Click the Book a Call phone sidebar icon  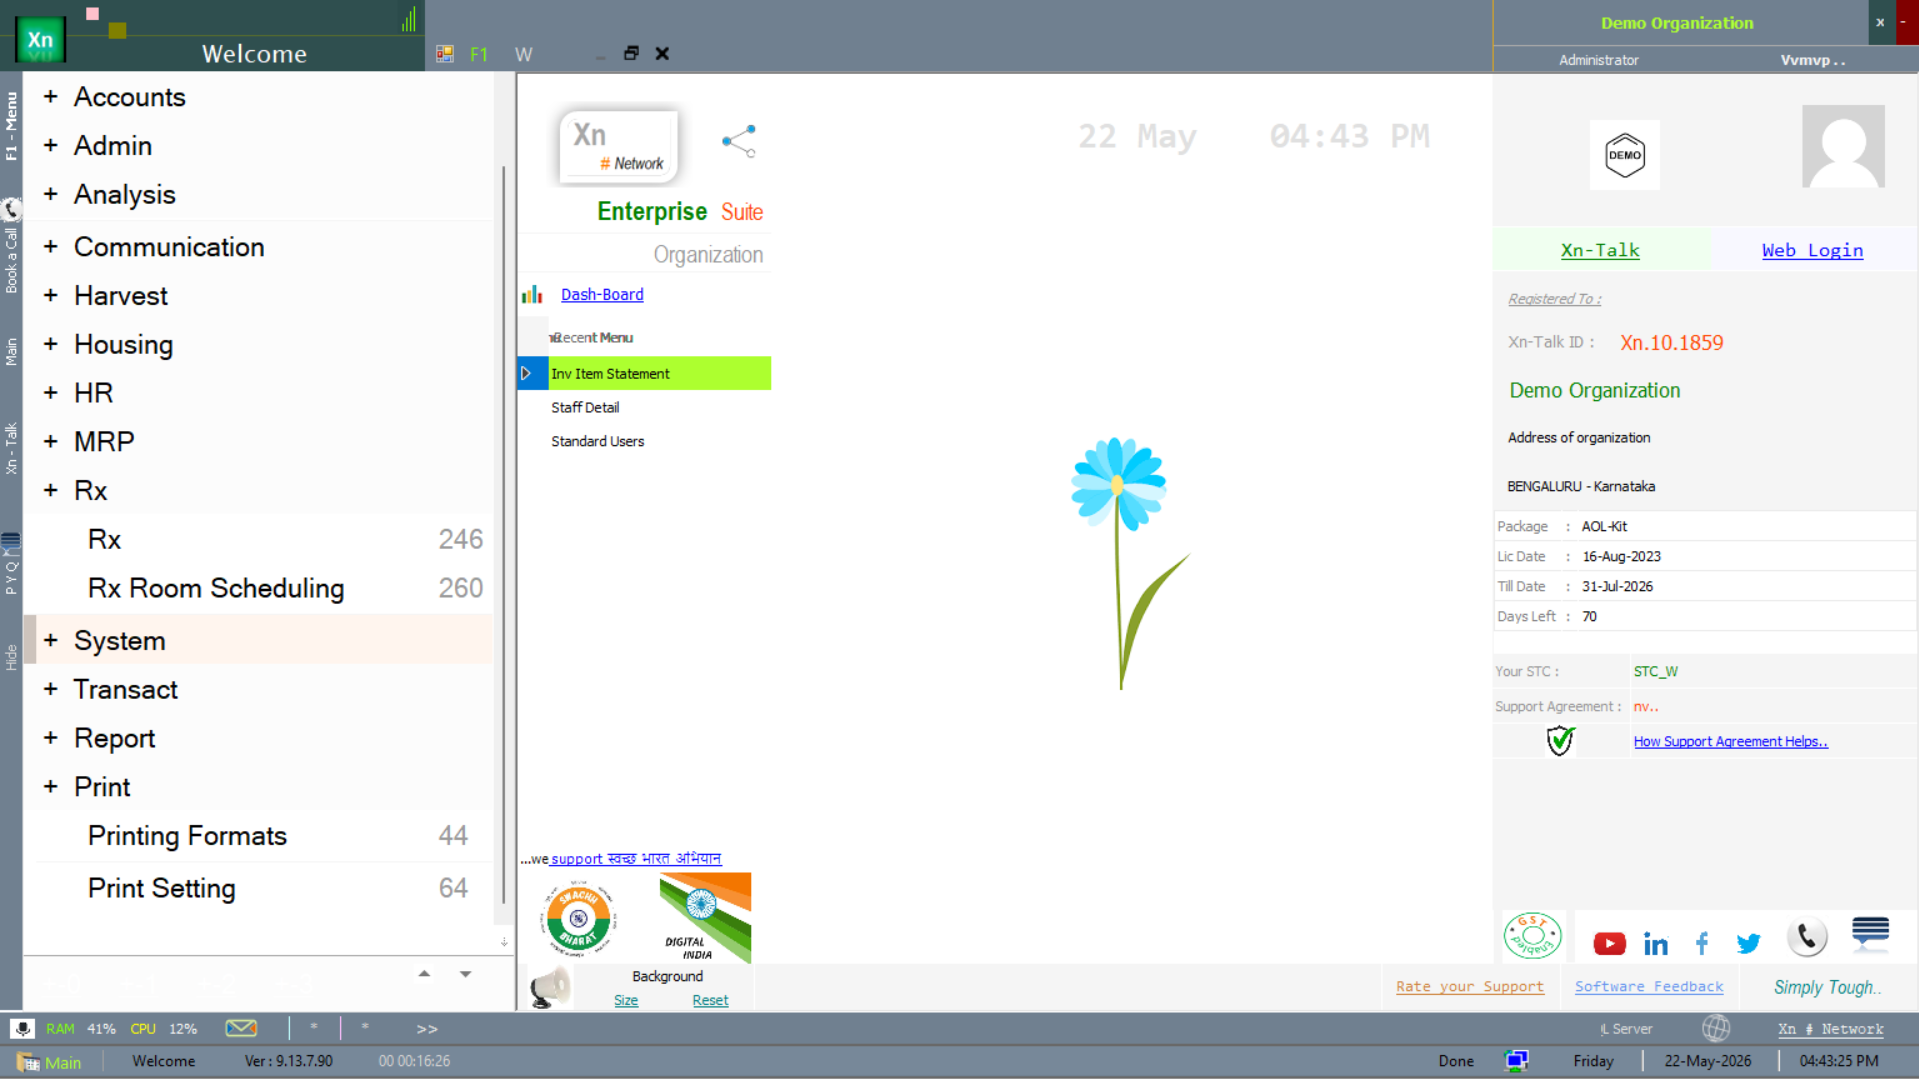[x=11, y=209]
